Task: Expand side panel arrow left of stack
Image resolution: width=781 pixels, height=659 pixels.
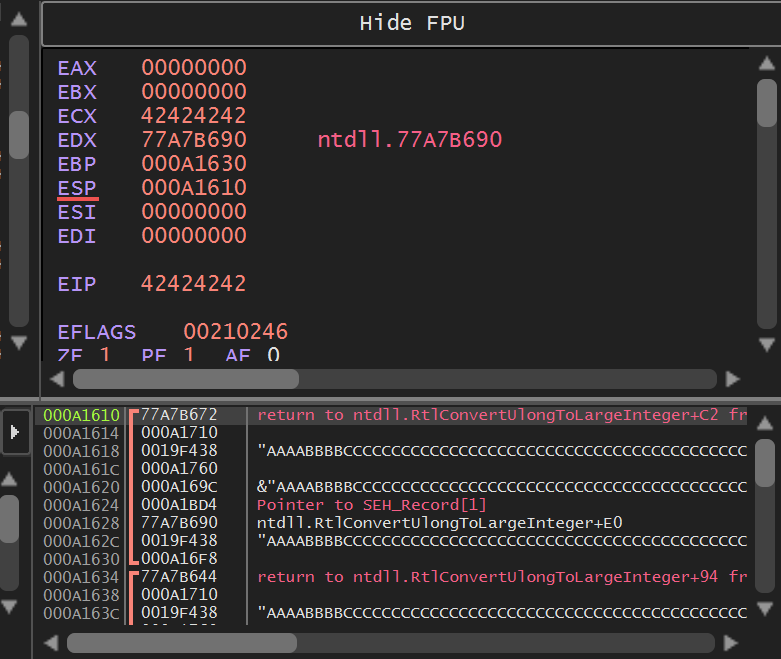Action: click(x=16, y=432)
